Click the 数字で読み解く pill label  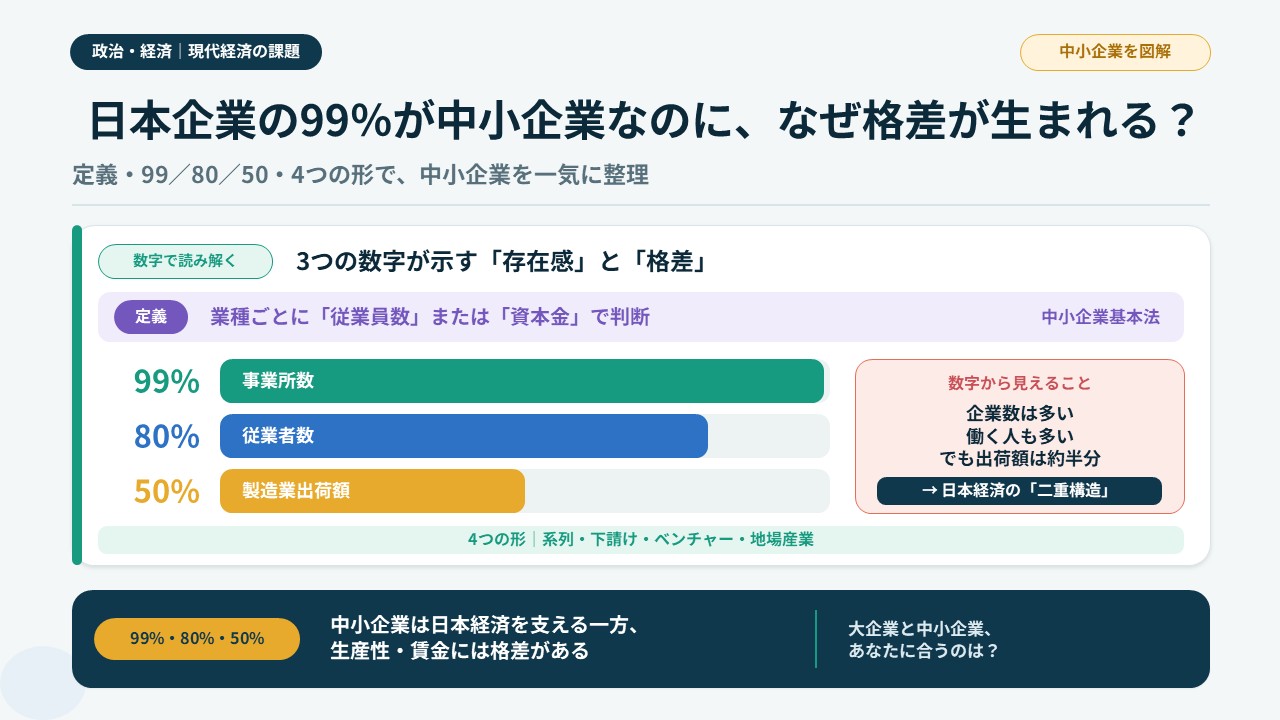pos(185,261)
